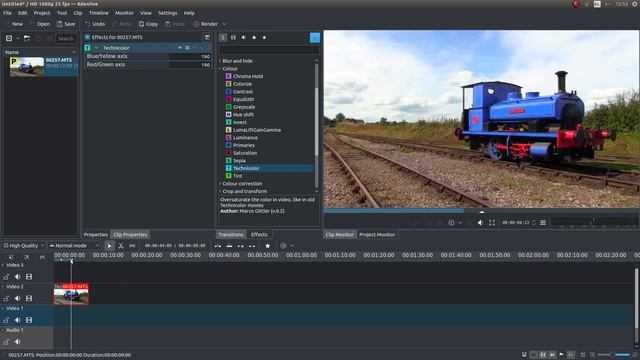Click the Save toolbar button
The image size is (640, 360).
point(66,24)
